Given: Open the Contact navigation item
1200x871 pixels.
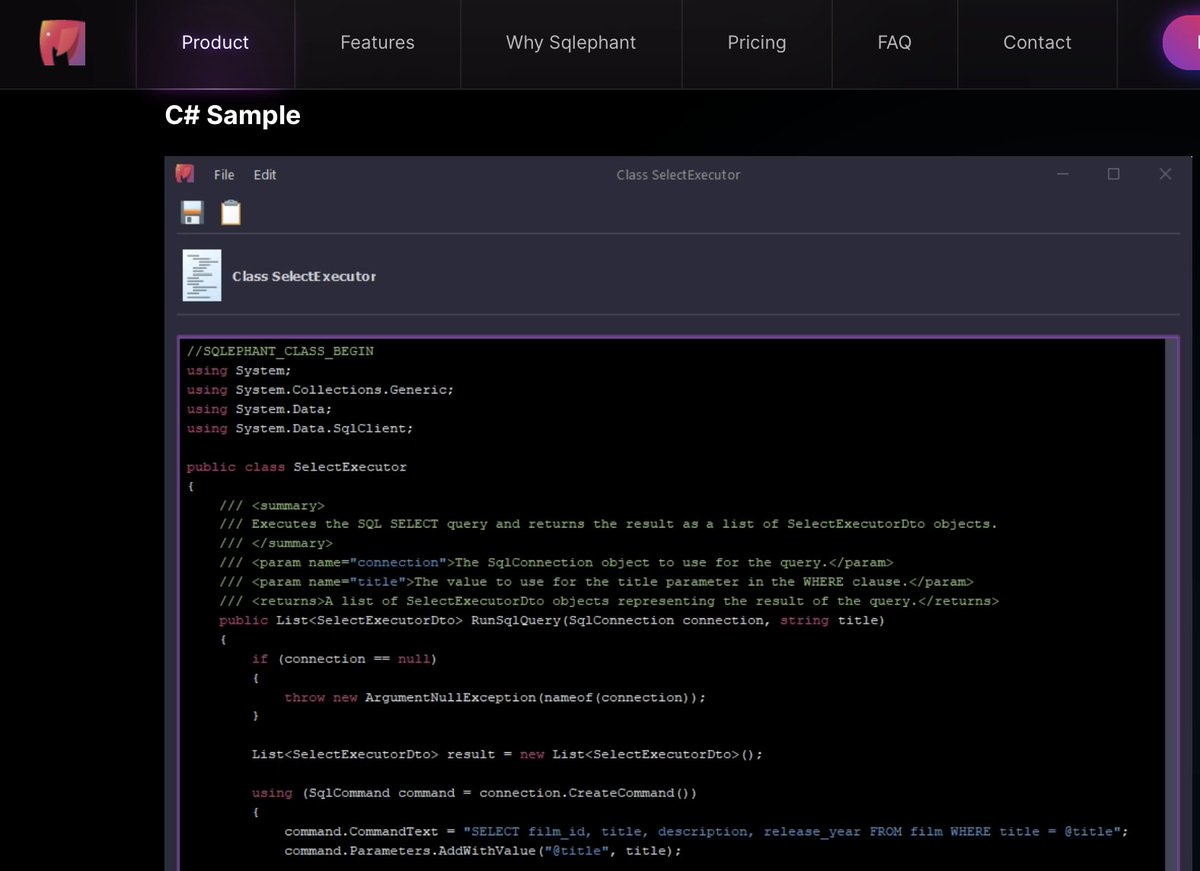Looking at the screenshot, I should click(x=1037, y=43).
